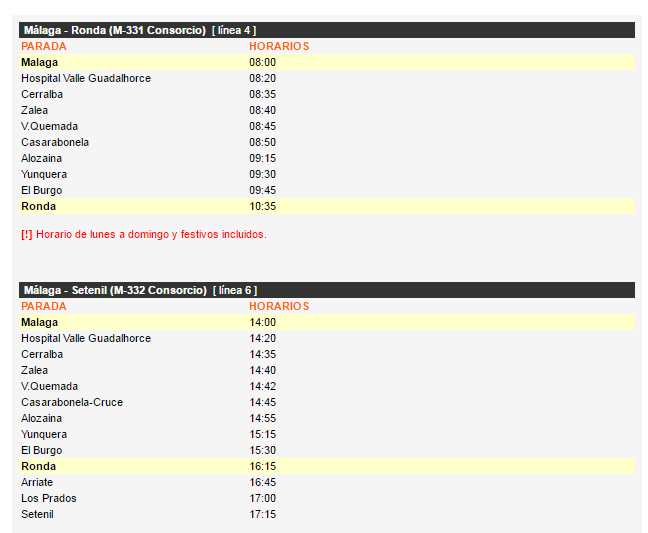Click the 08:20 Hospital Valle Guadalhorce time

262,79
